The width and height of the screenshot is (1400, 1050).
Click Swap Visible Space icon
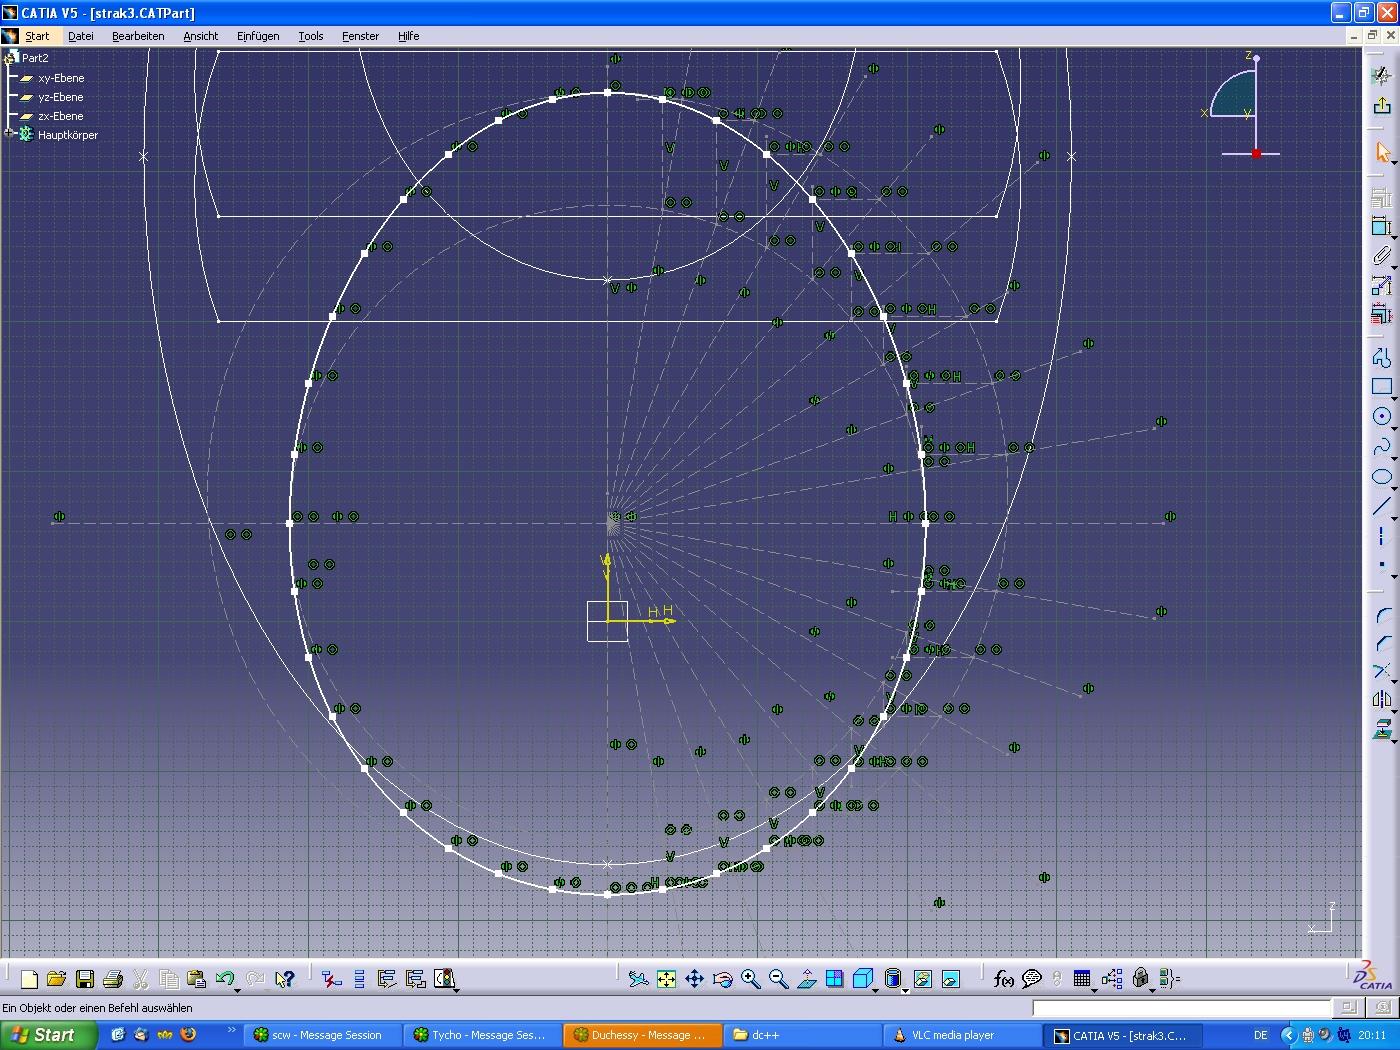coord(950,979)
